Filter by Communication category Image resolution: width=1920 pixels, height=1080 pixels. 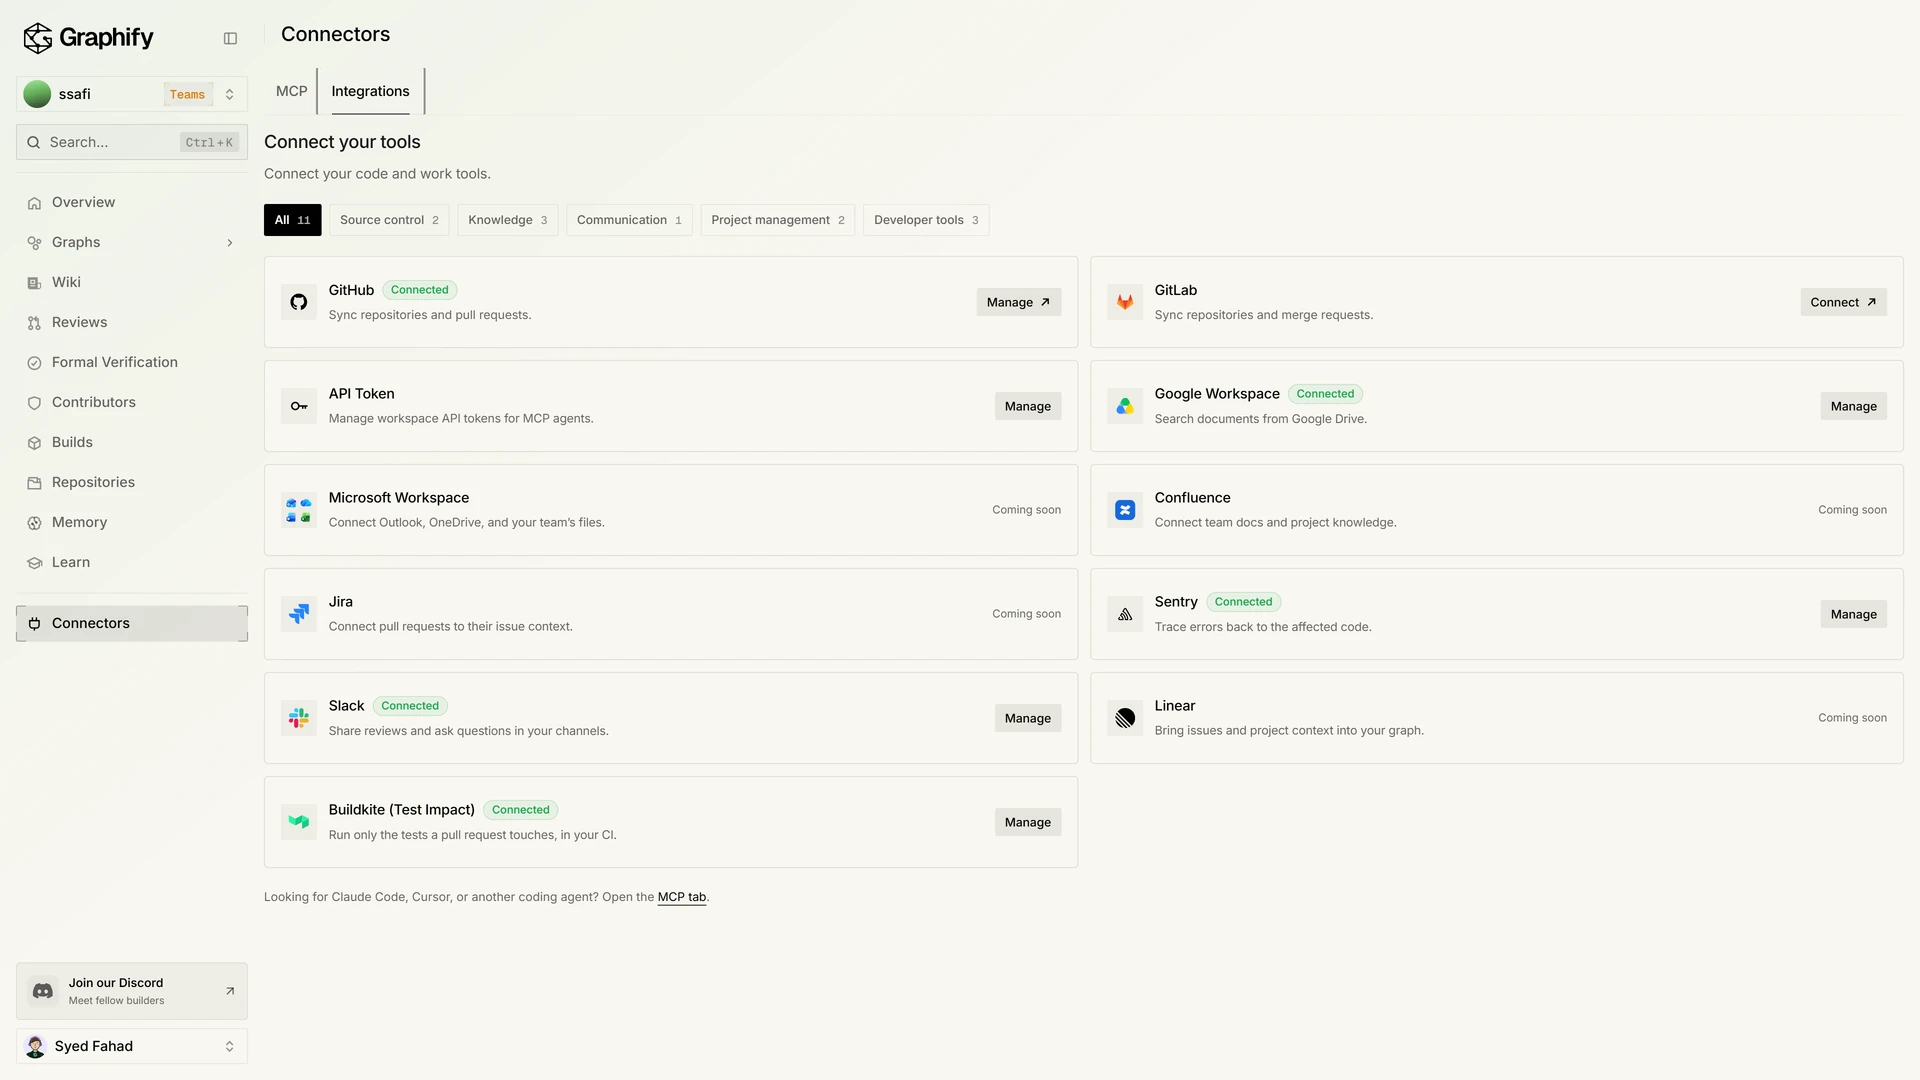(x=629, y=220)
